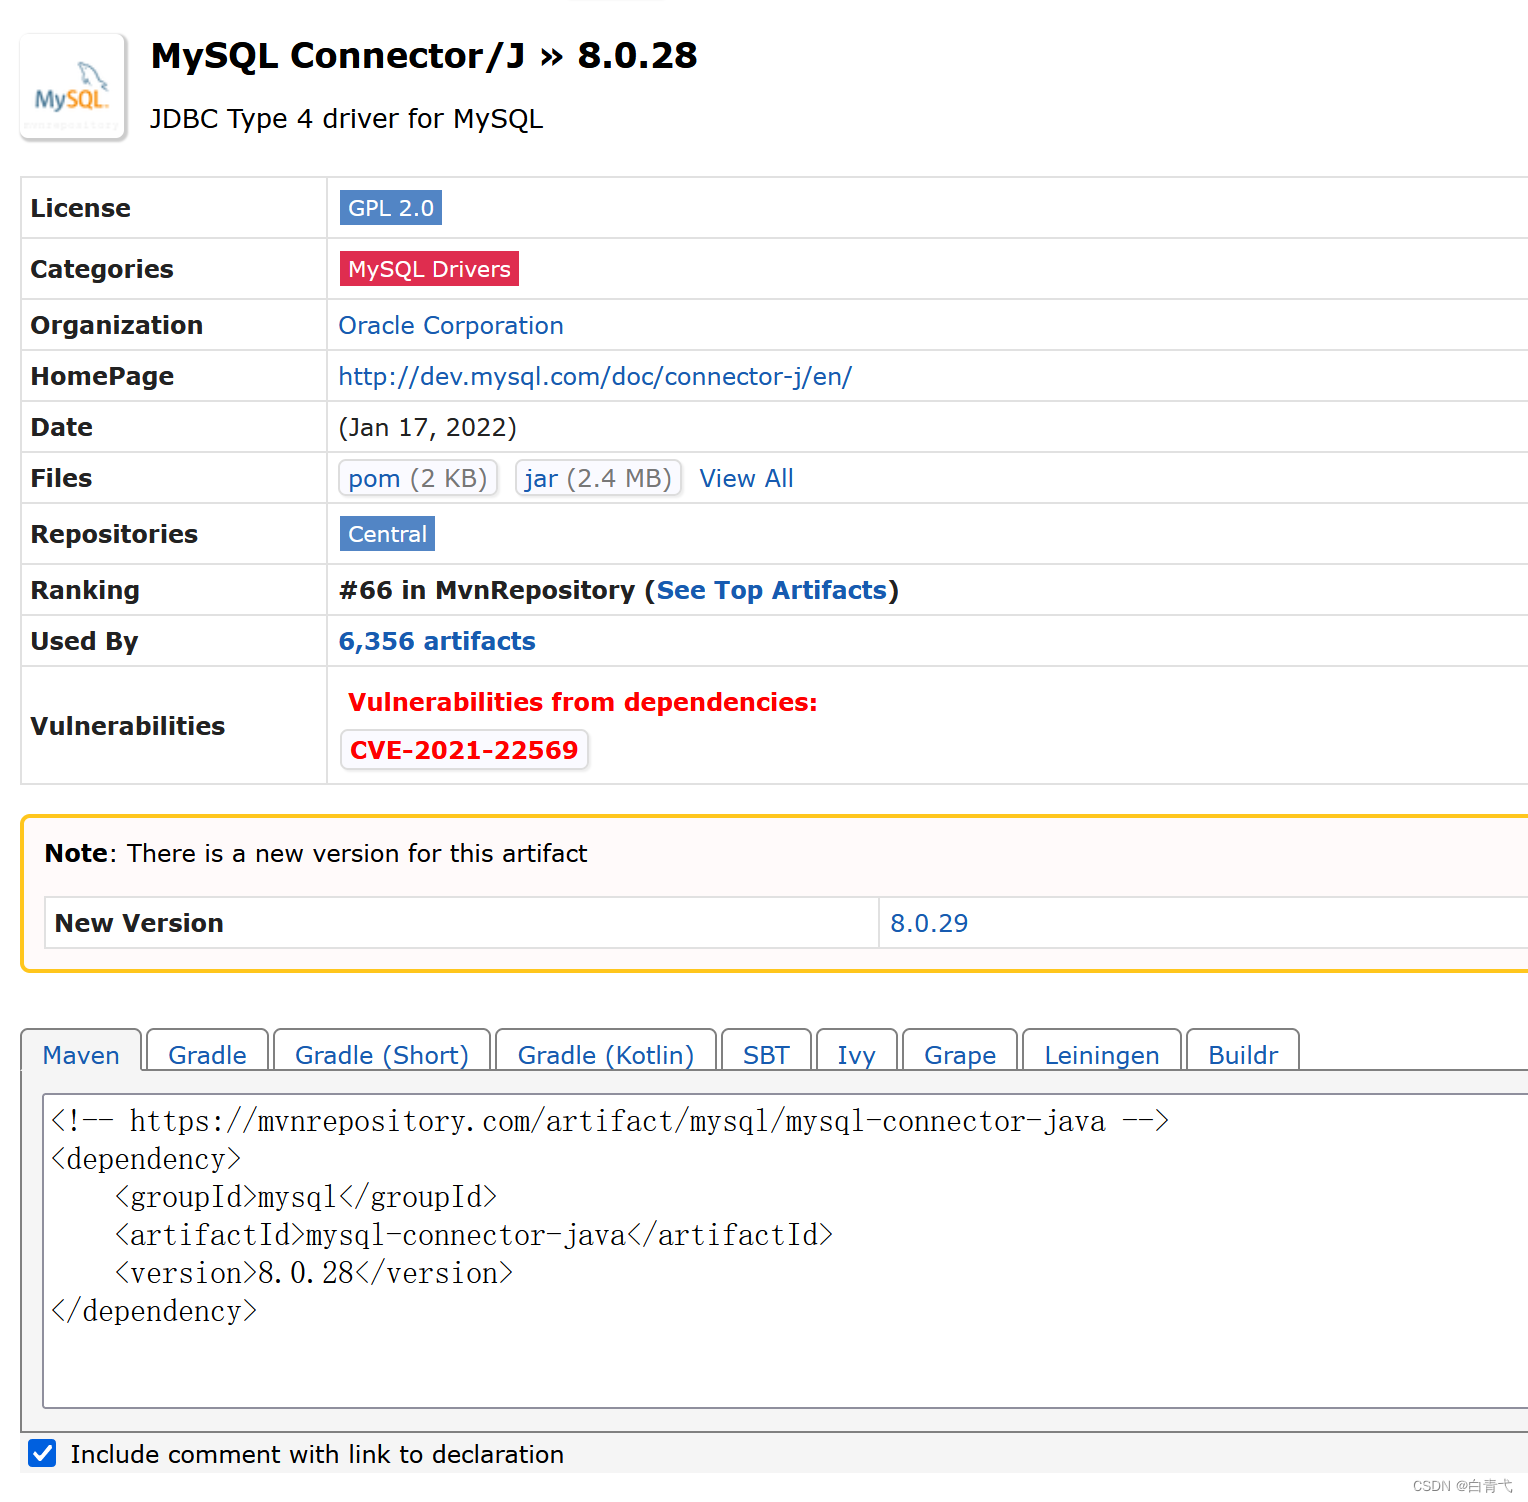Uncheck Include comment with link to declaration
The image size is (1528, 1502).
pyautogui.click(x=42, y=1454)
